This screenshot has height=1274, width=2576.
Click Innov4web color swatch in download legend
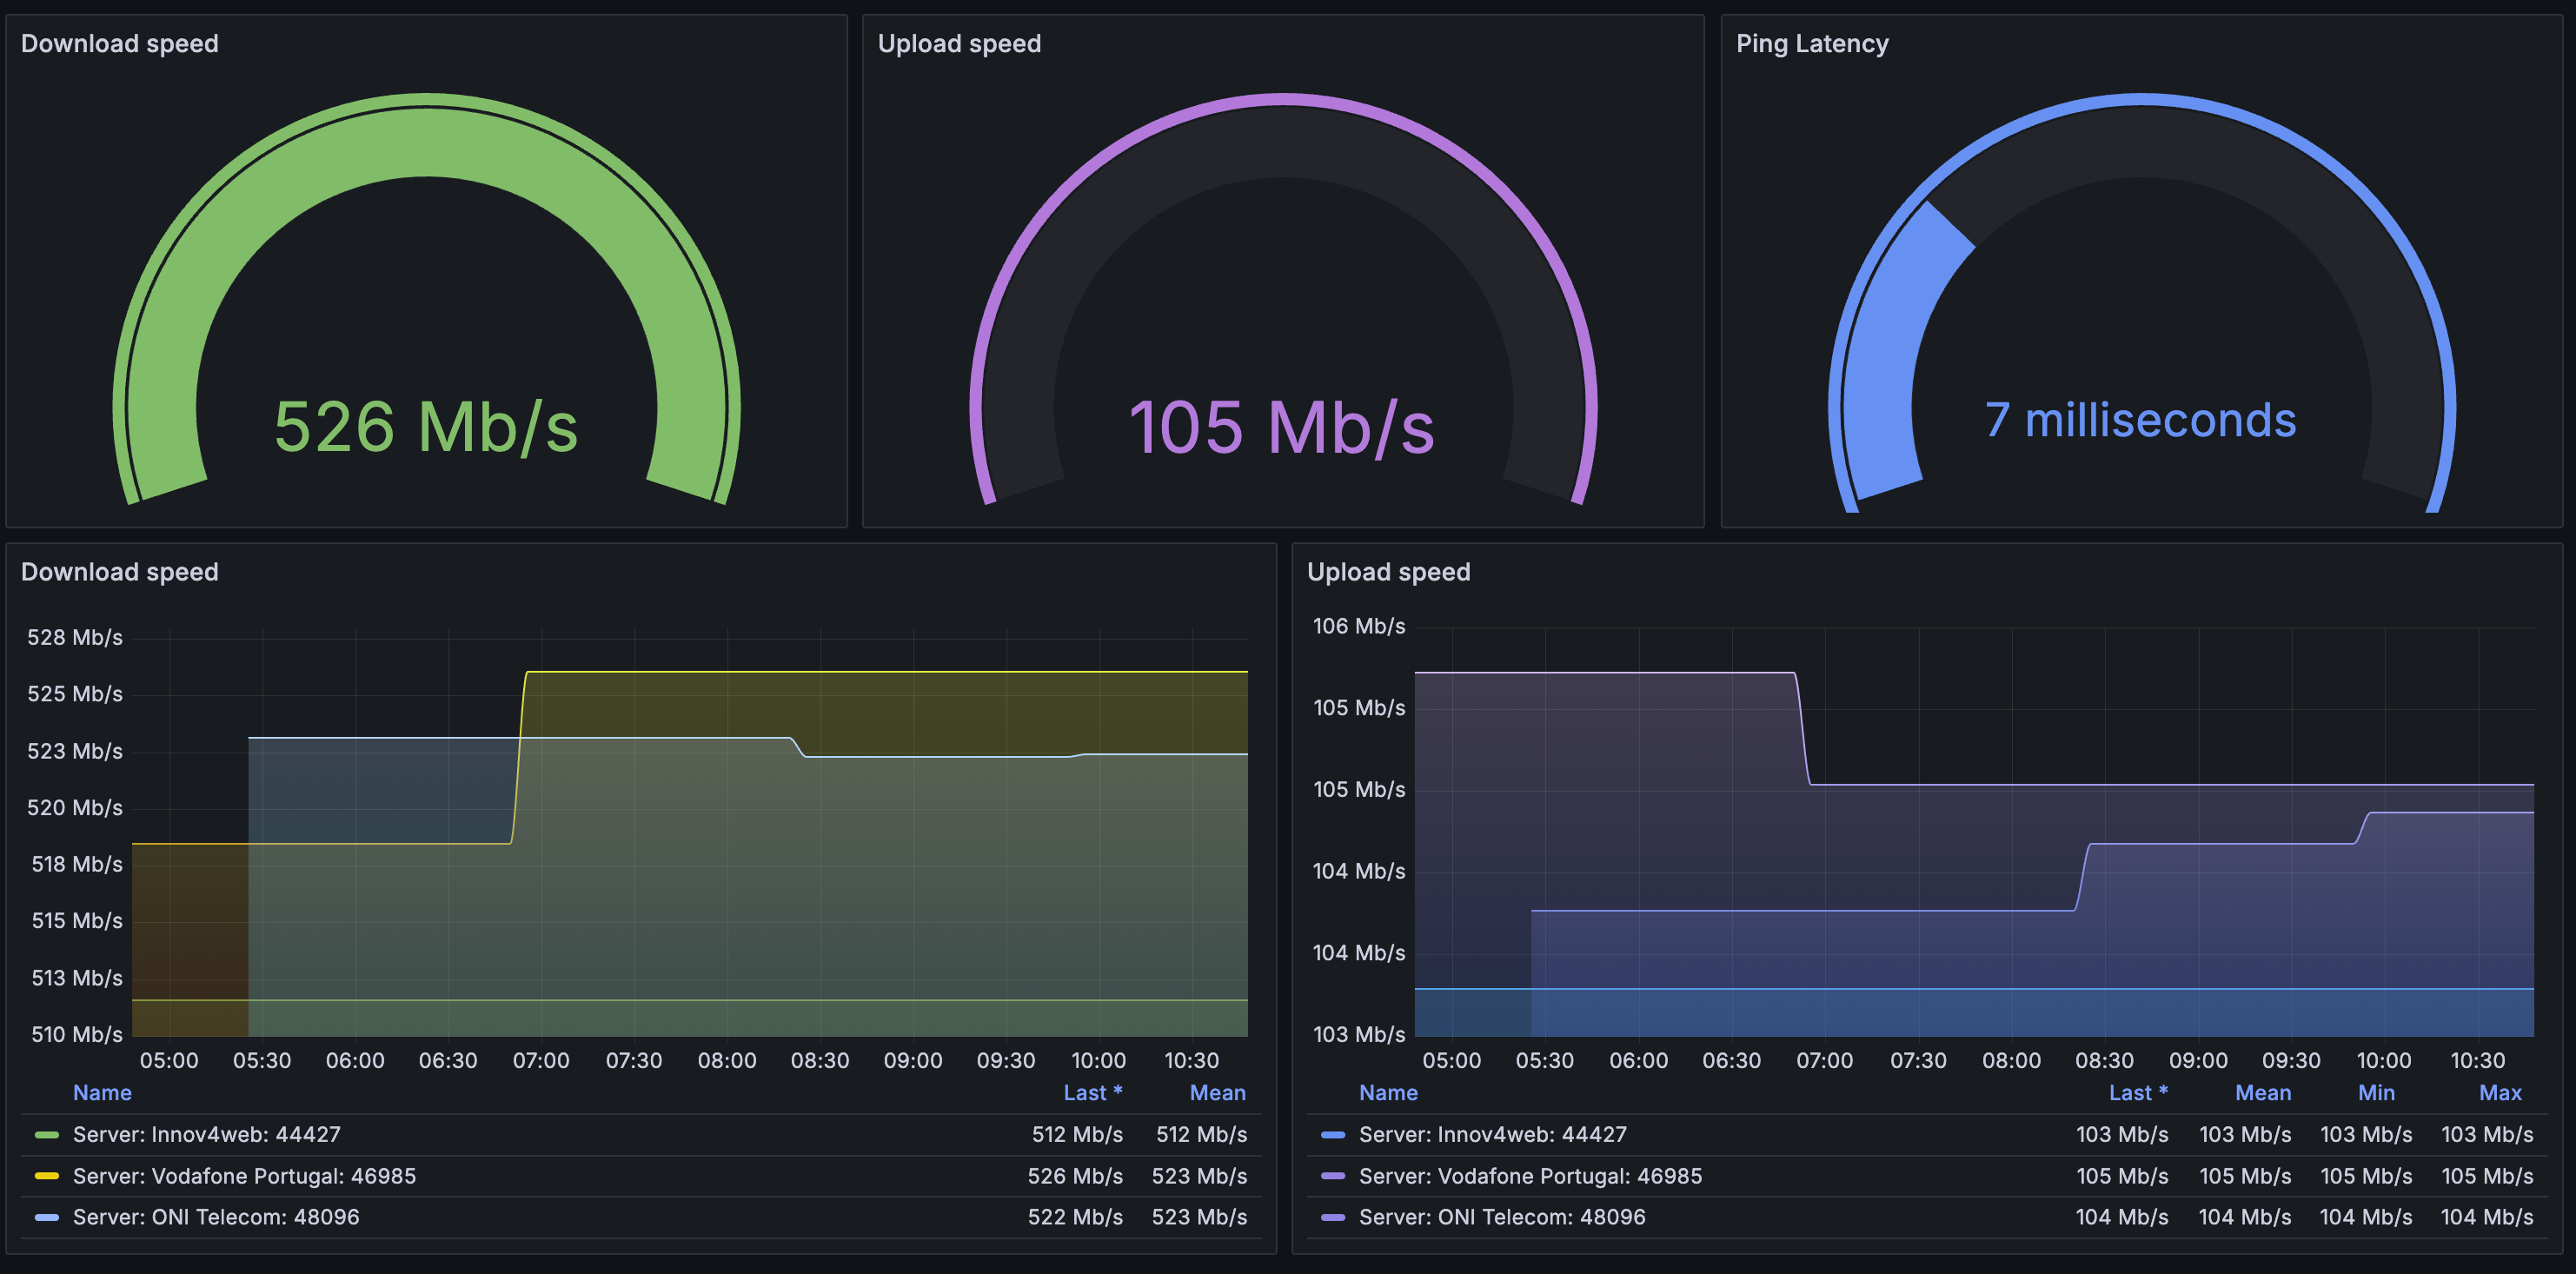coord(46,1135)
